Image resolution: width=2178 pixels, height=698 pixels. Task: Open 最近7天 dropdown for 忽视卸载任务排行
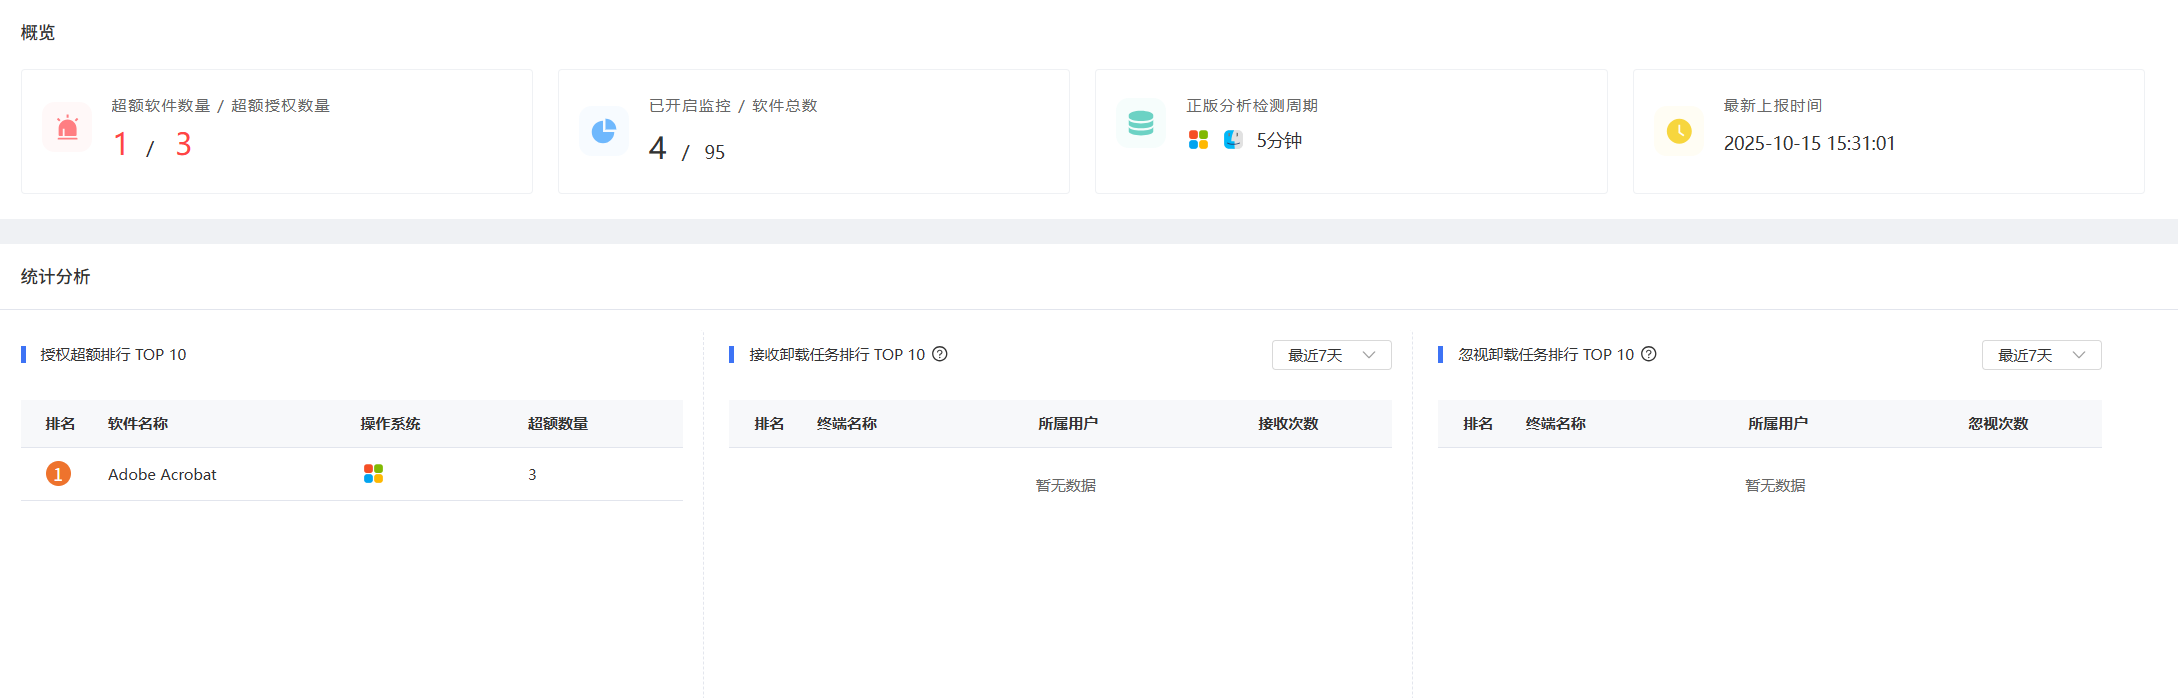pos(2041,355)
